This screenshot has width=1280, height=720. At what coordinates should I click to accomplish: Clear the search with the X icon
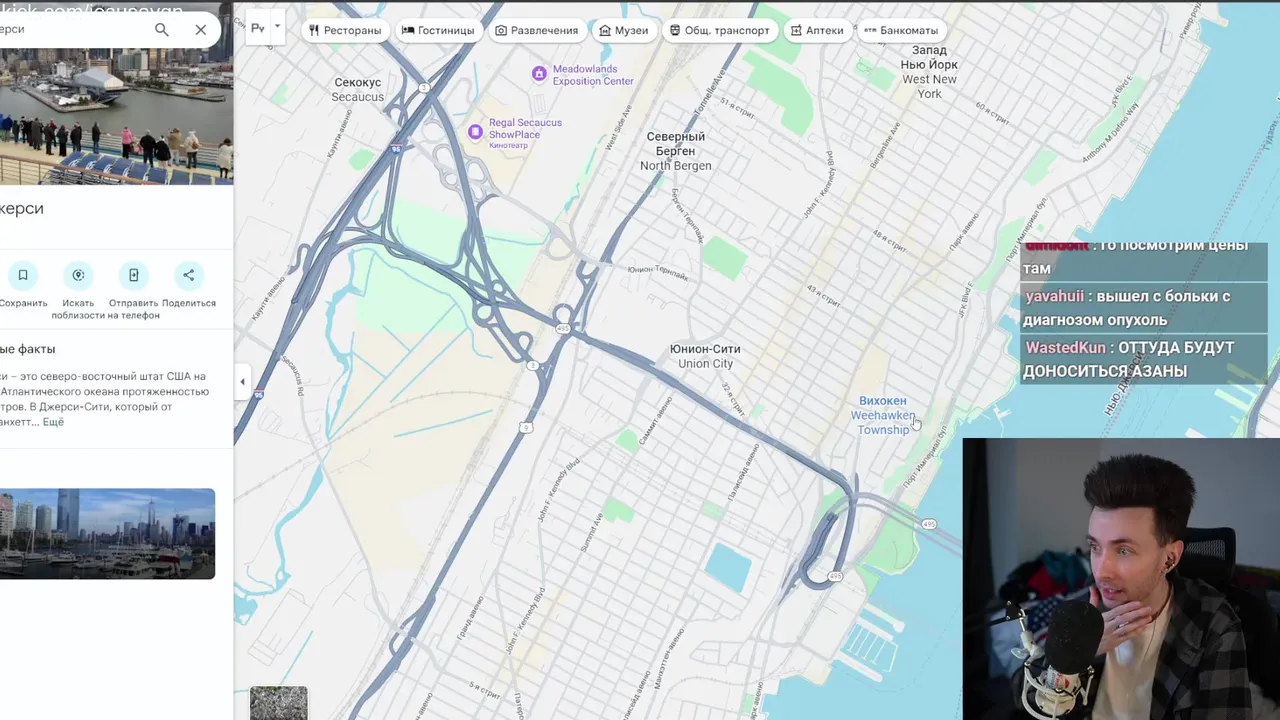[201, 30]
